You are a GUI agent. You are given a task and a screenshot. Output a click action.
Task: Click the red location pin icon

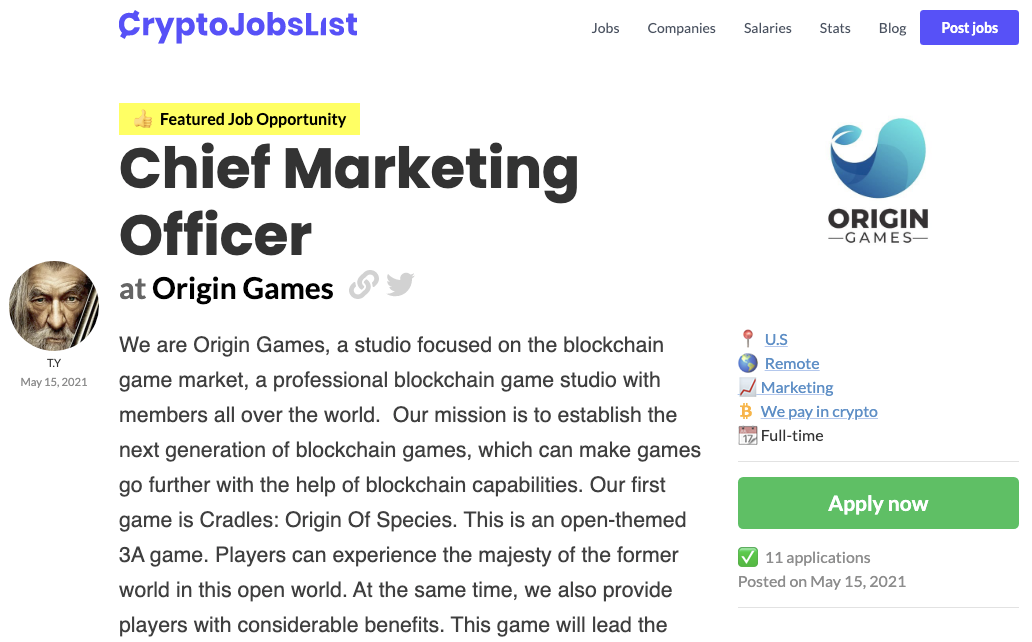coord(748,339)
